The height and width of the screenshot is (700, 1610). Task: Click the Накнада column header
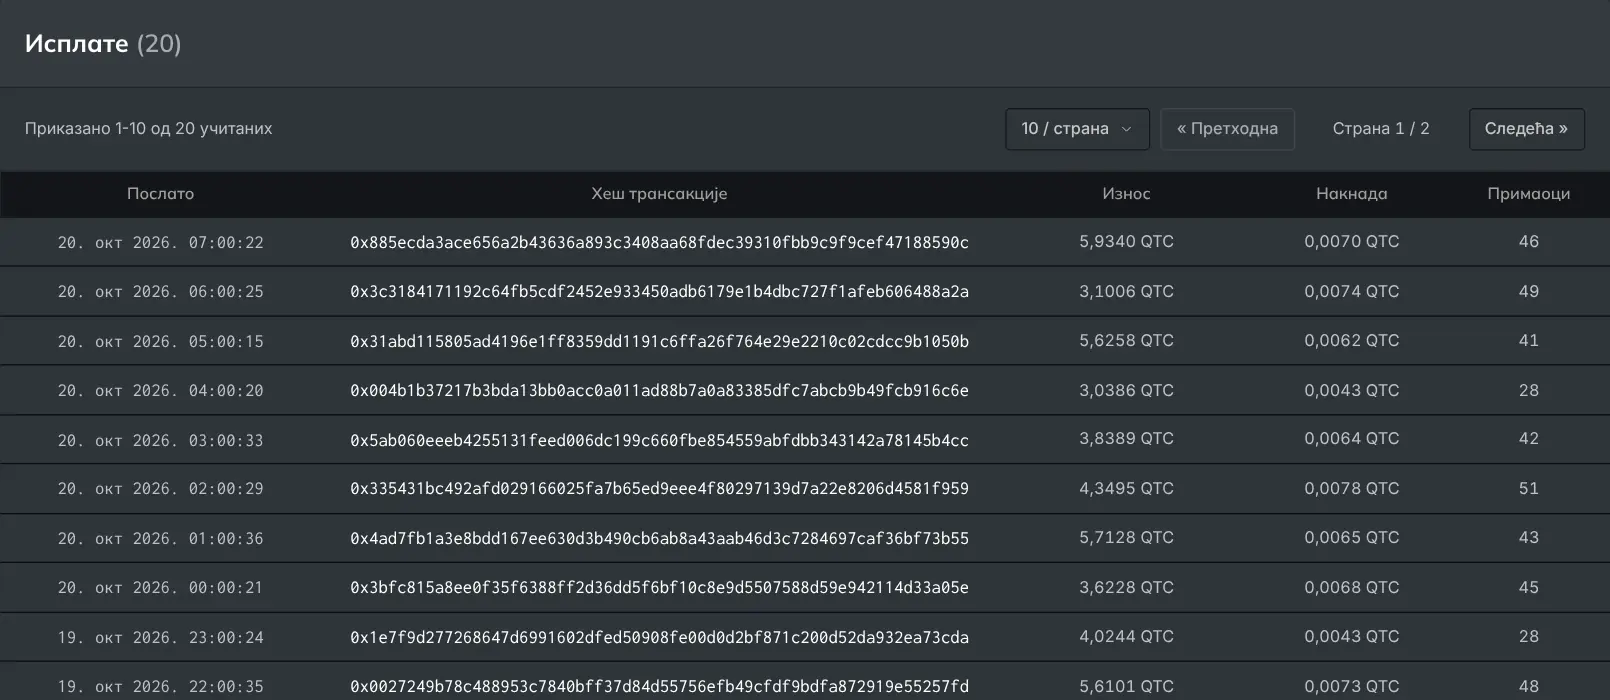tap(1352, 194)
